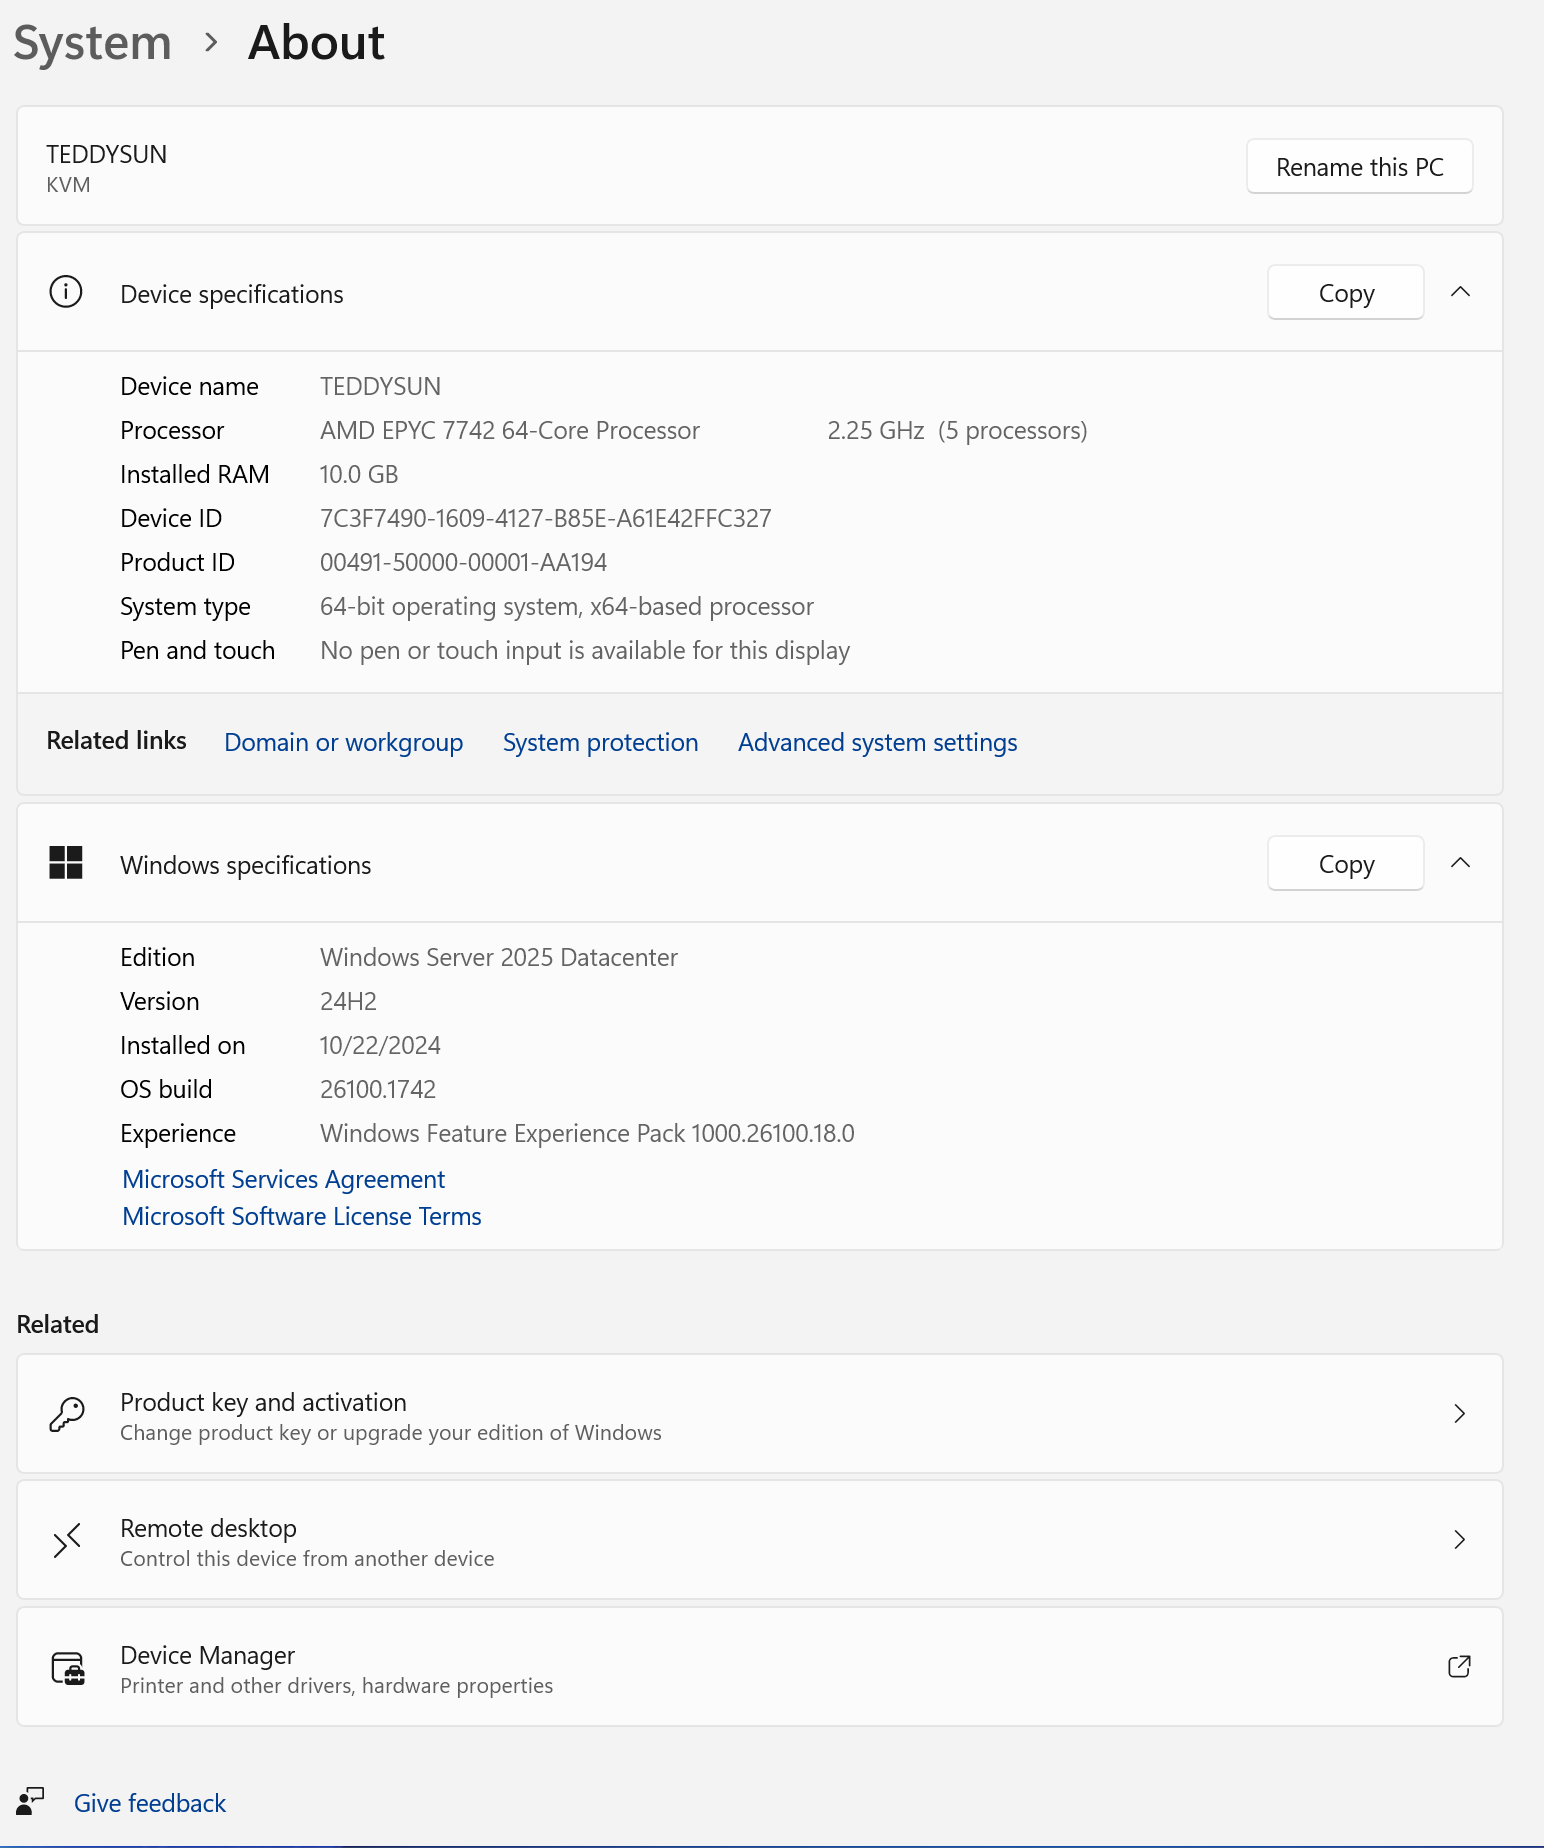Click the Remote desktop icon
Image resolution: width=1544 pixels, height=1848 pixels.
click(67, 1540)
